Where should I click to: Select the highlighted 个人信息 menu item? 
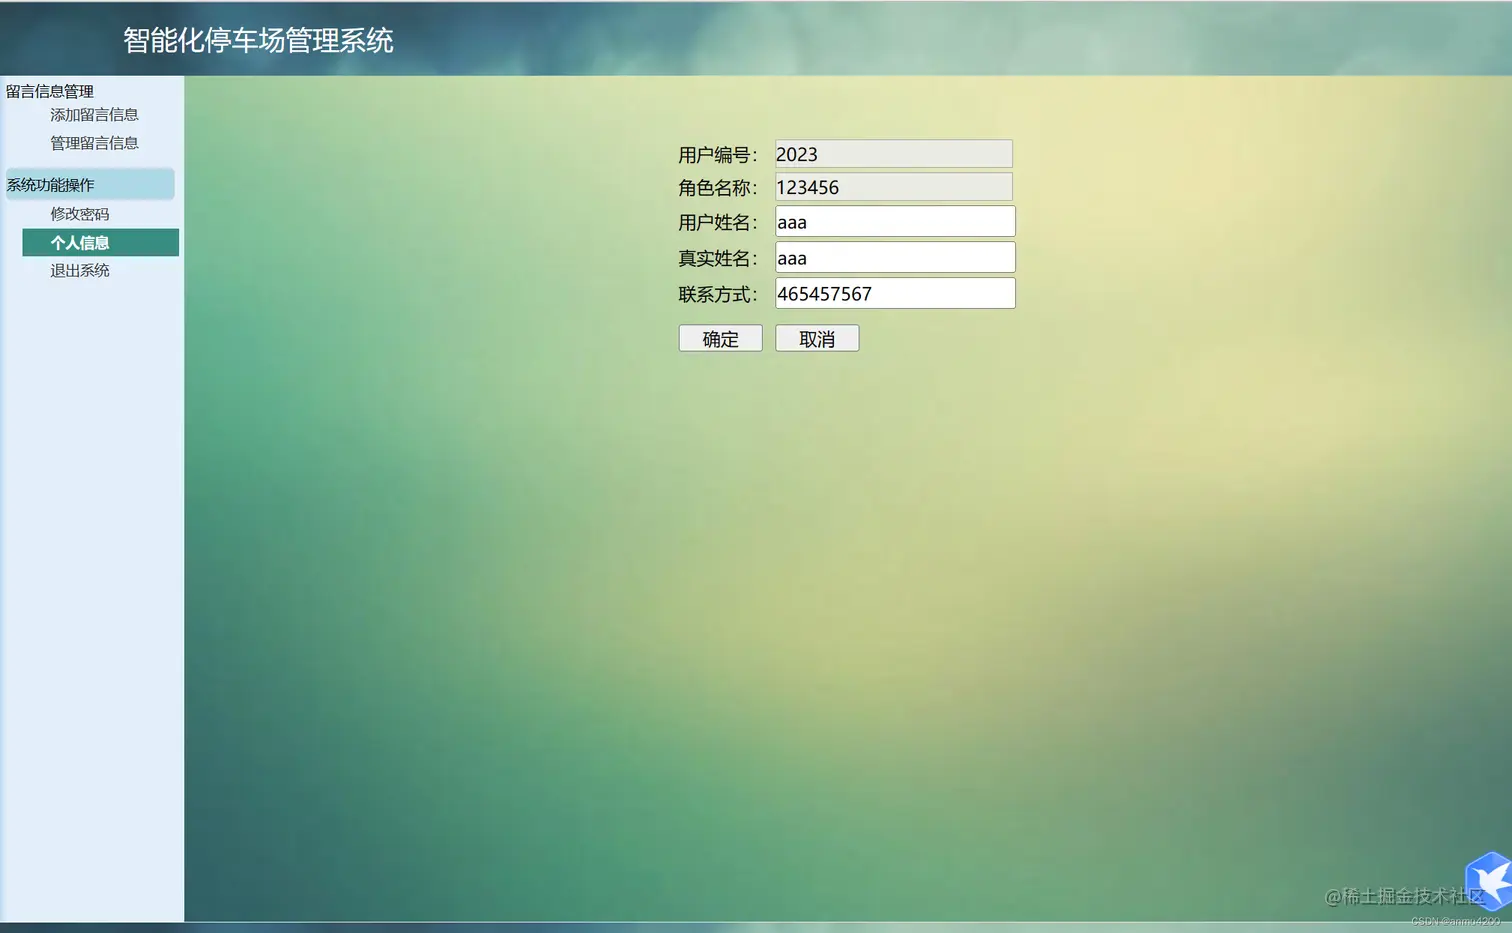[x=100, y=243]
